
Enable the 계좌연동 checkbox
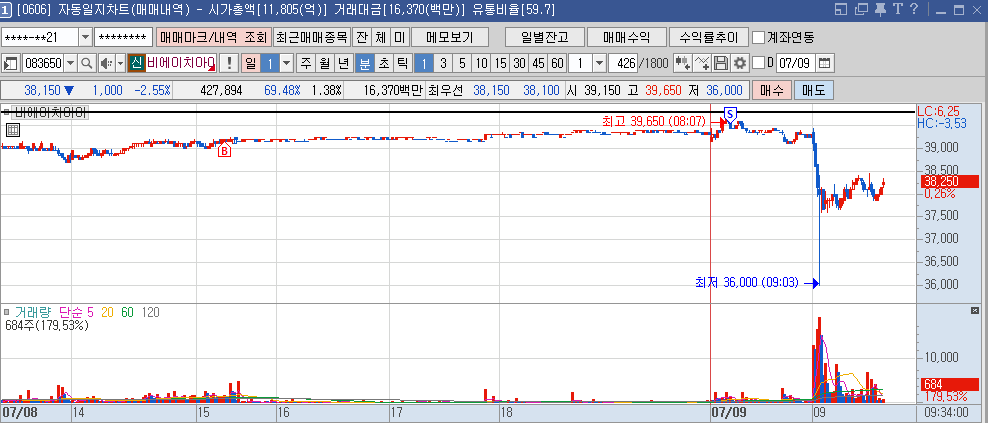coord(759,37)
